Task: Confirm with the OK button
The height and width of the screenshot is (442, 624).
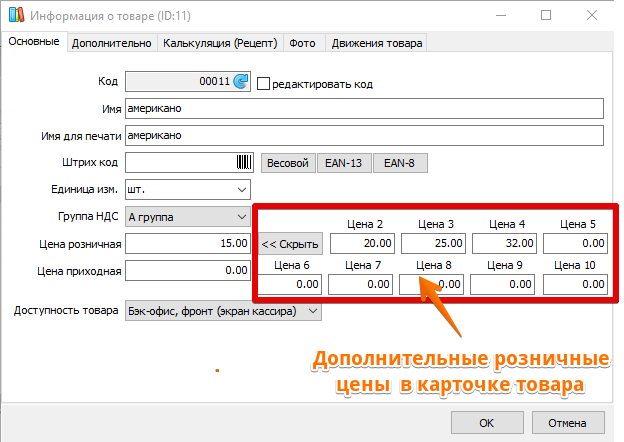Action: pyautogui.click(x=487, y=423)
